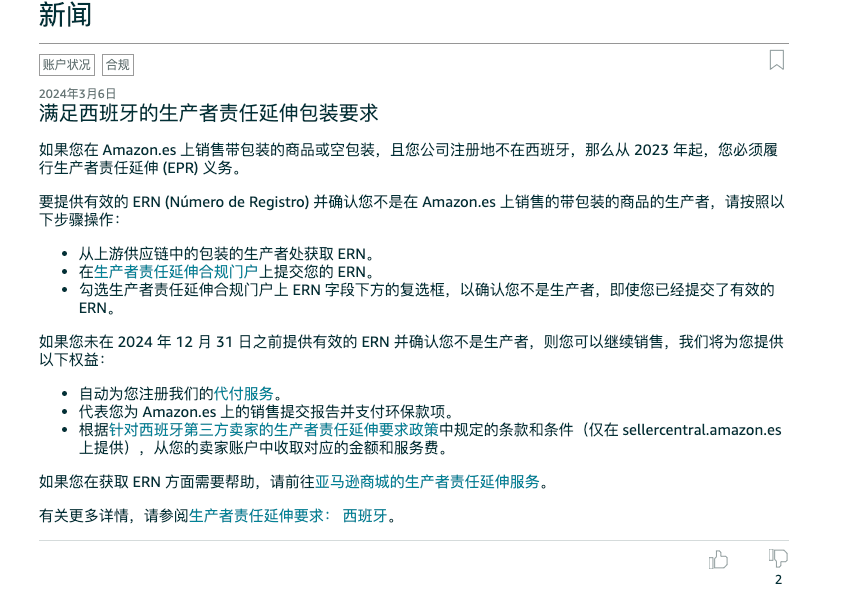This screenshot has height=598, width=860.
Task: Click bullet 代表您为 Amazon.es 上的销售提交报告
Action: tap(266, 411)
